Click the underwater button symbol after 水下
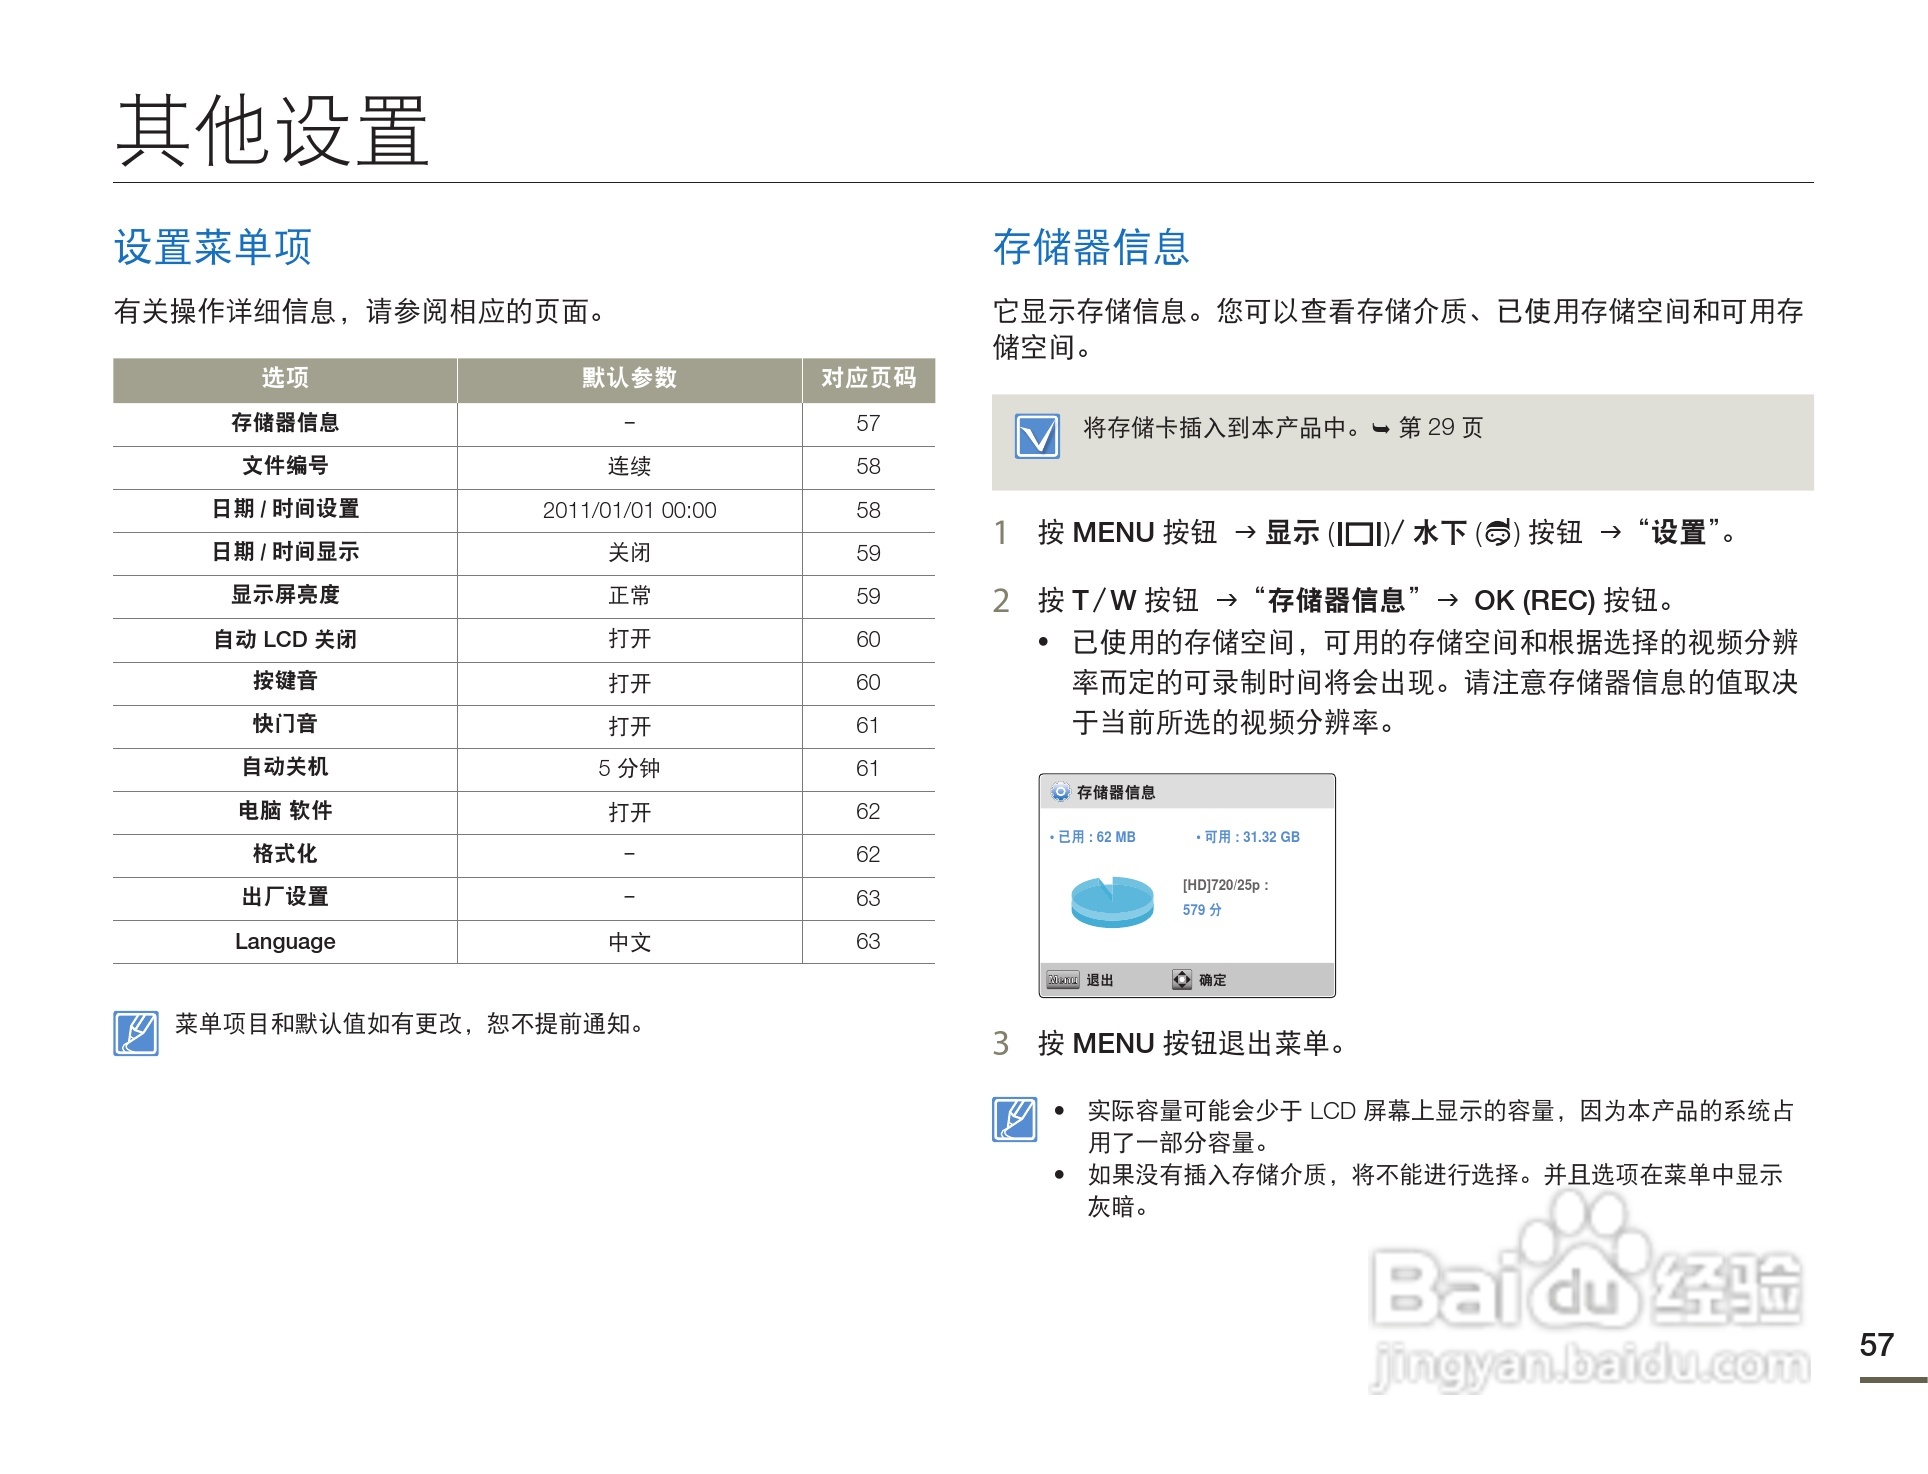1928x1474 pixels. coord(1498,534)
